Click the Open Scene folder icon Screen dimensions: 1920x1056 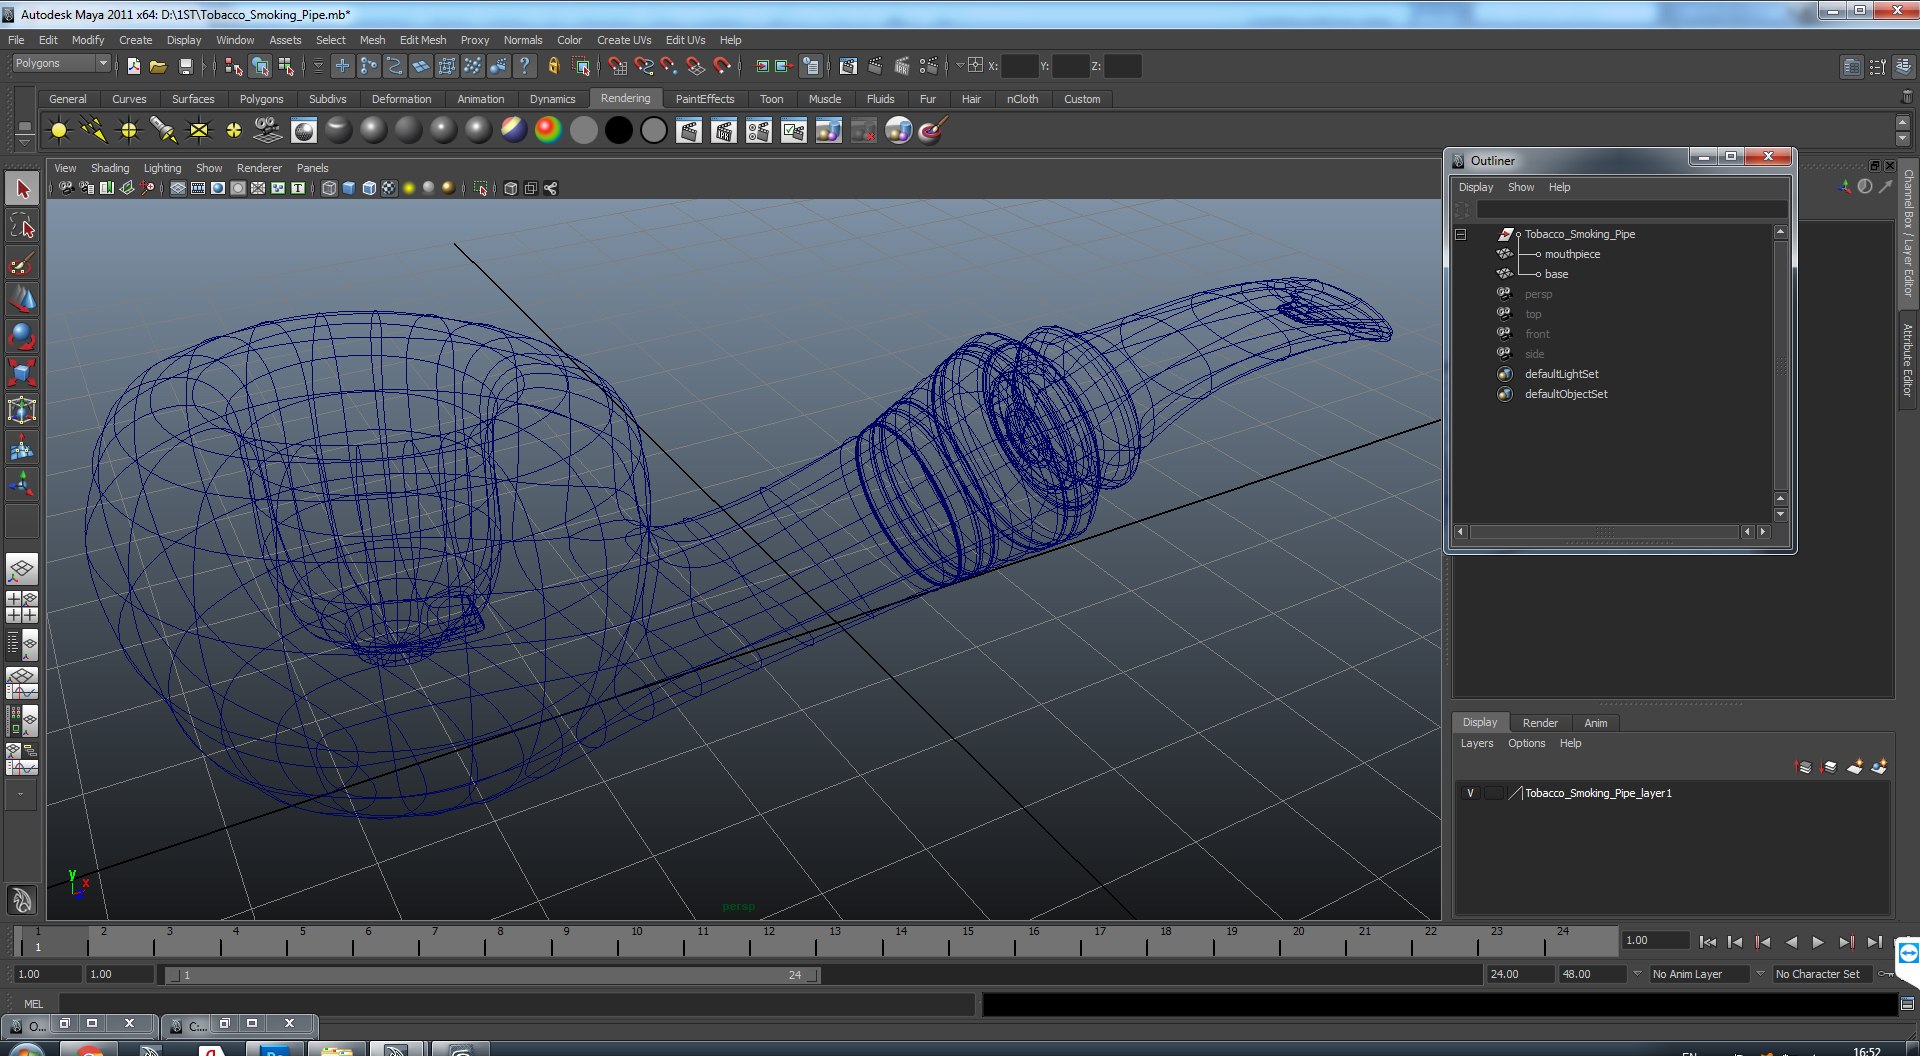[x=158, y=66]
